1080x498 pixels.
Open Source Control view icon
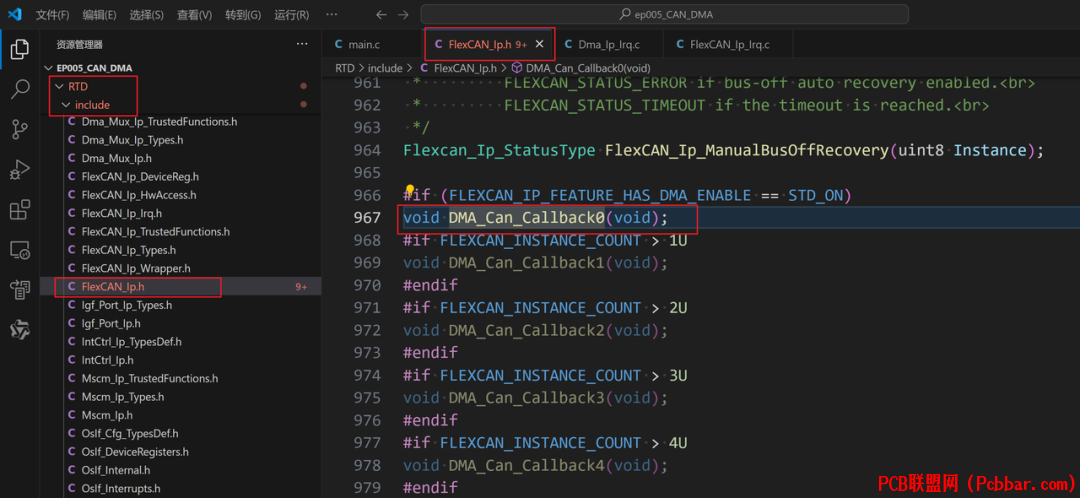[x=20, y=129]
